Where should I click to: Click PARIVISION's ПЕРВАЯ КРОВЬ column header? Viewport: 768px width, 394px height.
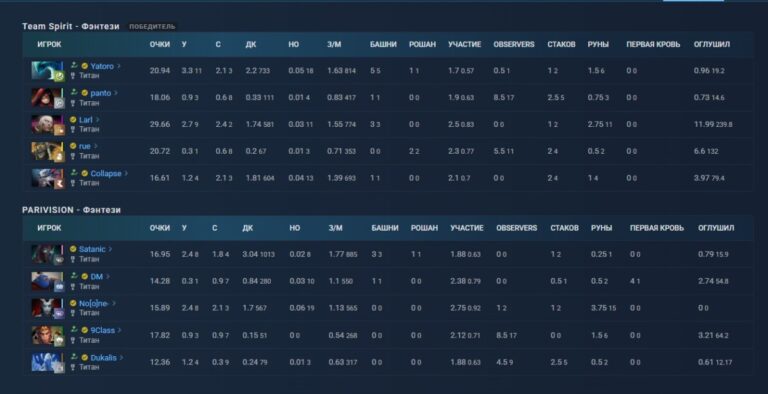pos(657,228)
